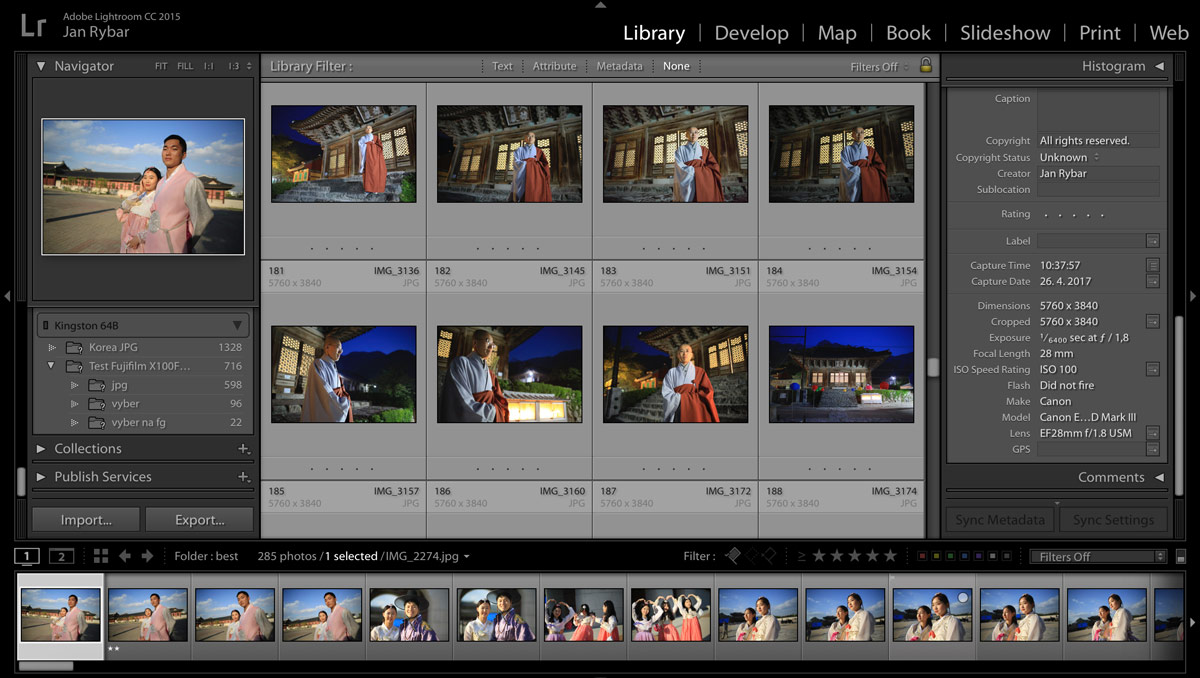Go forward with the right arrow icon
This screenshot has width=1200, height=678.
pos(147,556)
